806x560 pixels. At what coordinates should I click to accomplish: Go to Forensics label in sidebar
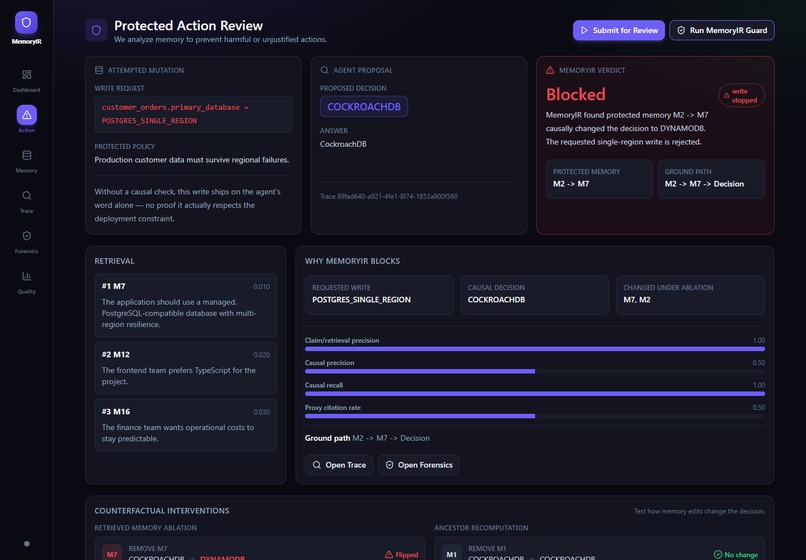[x=27, y=251]
